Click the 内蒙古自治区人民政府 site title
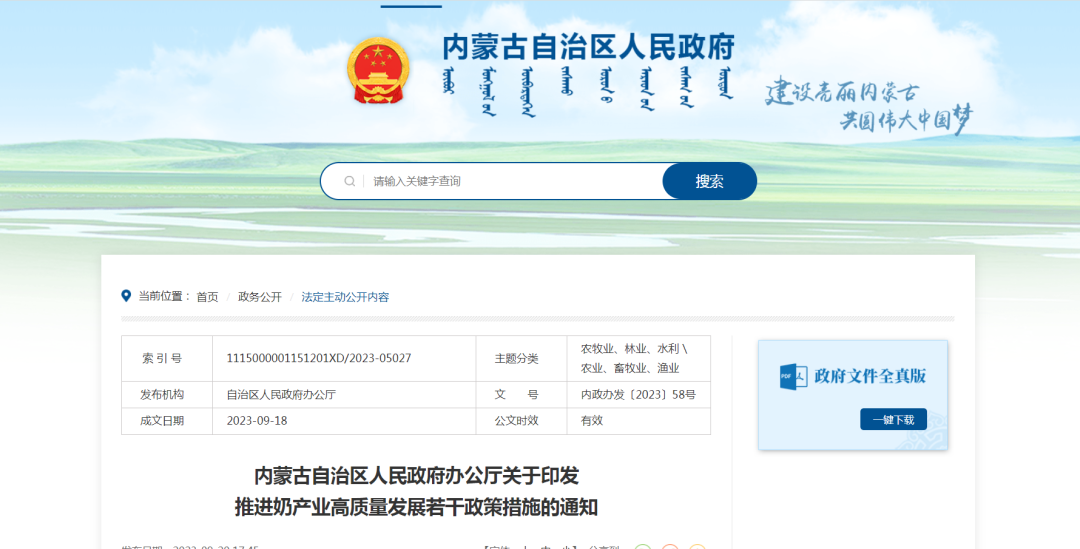 [589, 47]
